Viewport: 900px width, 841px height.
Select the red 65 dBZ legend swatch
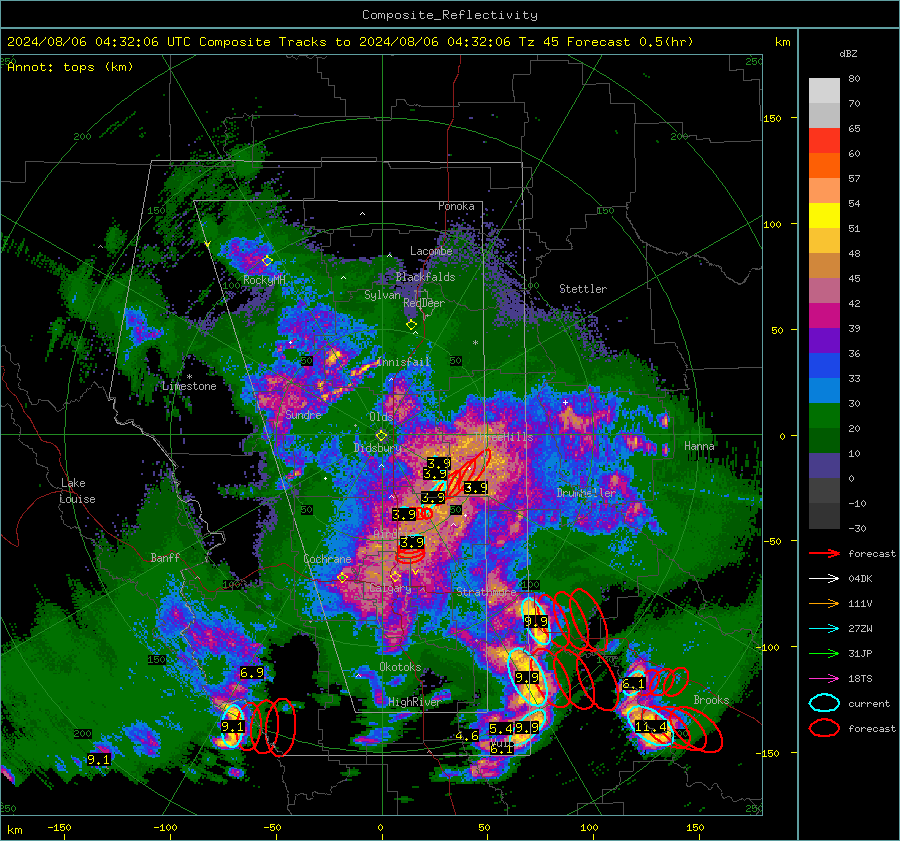[824, 141]
